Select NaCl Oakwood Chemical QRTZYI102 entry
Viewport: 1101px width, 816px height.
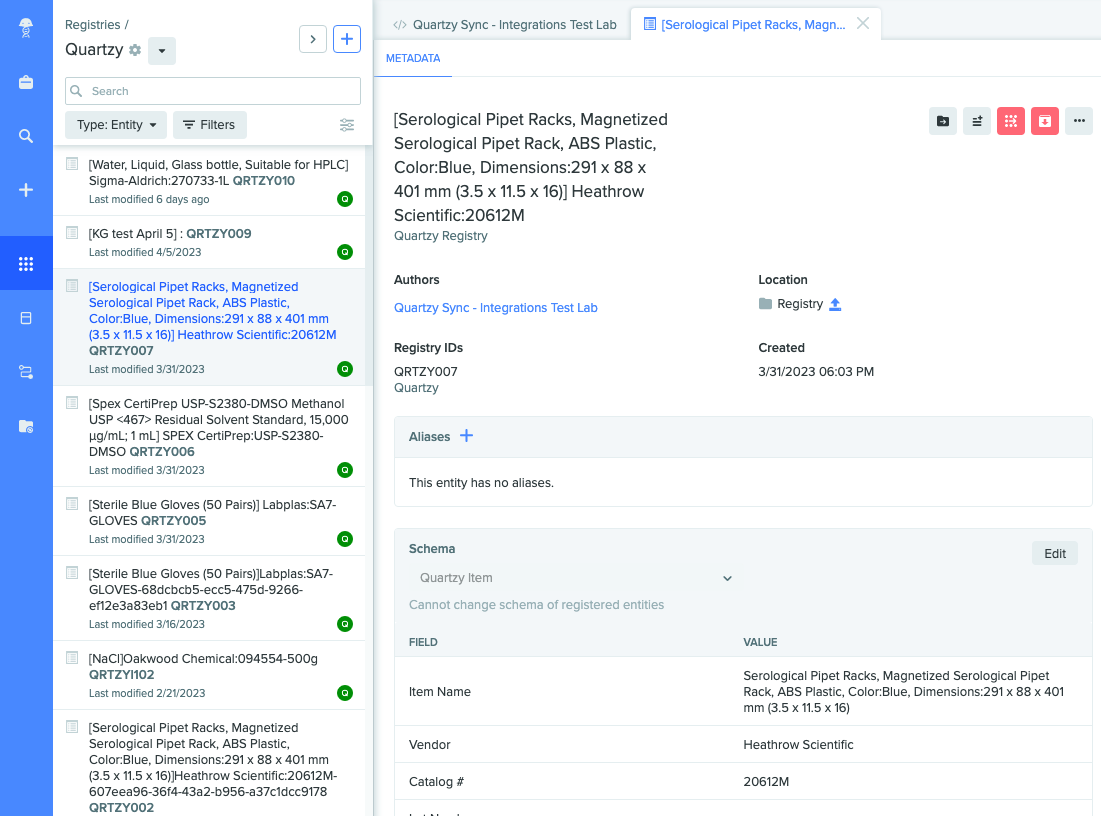point(209,675)
